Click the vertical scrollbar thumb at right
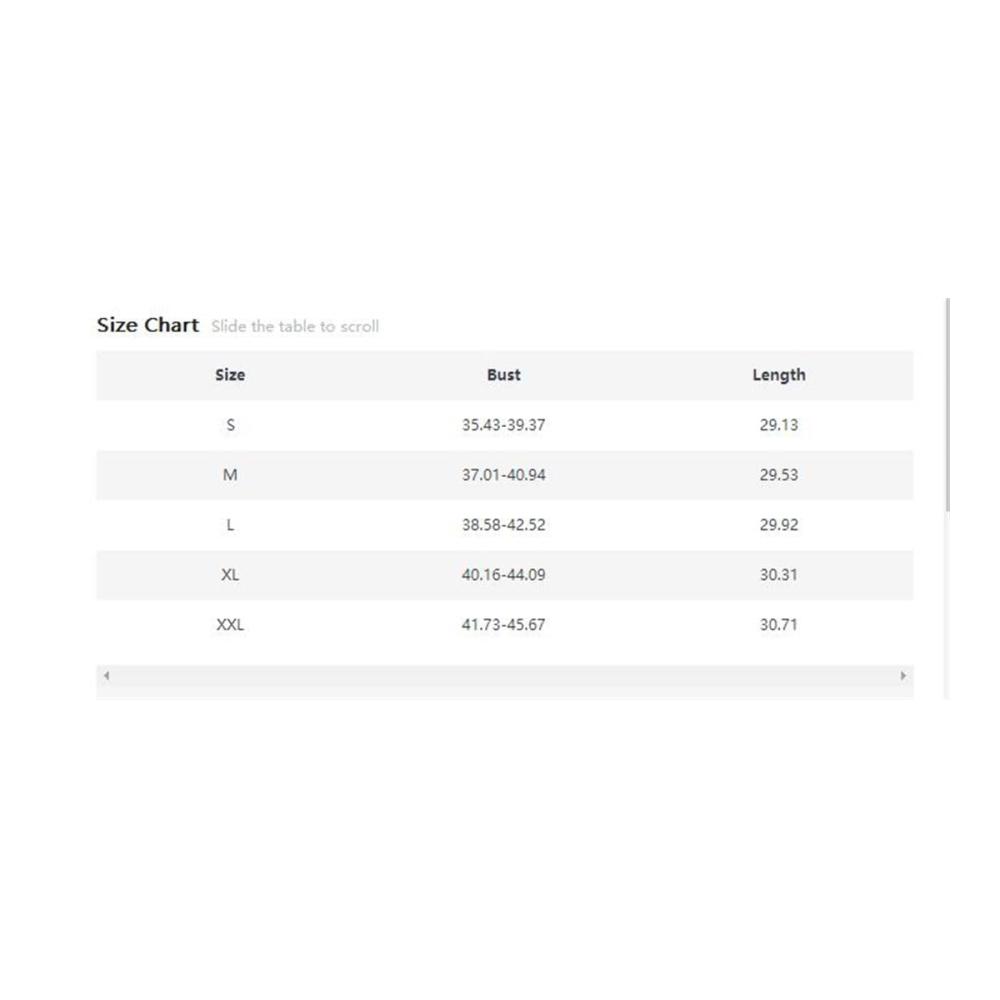The width and height of the screenshot is (1000, 1000). click(x=948, y=404)
